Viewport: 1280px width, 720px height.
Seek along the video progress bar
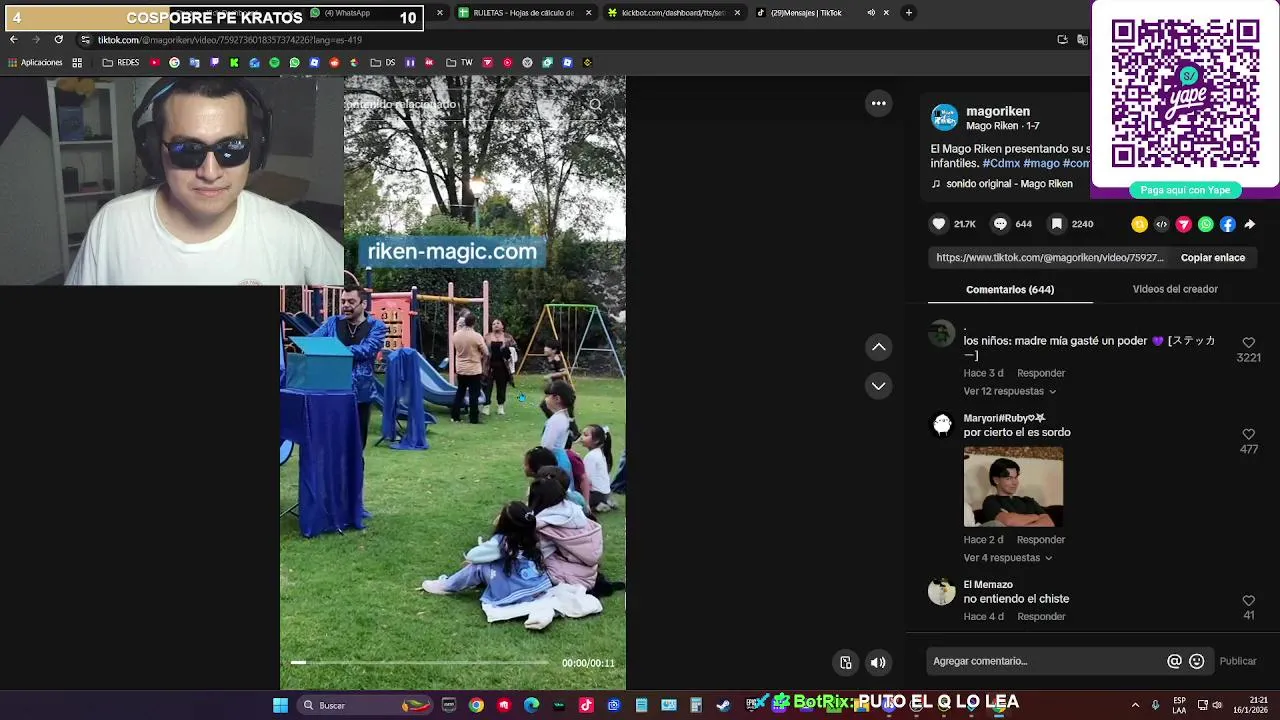tap(419, 662)
